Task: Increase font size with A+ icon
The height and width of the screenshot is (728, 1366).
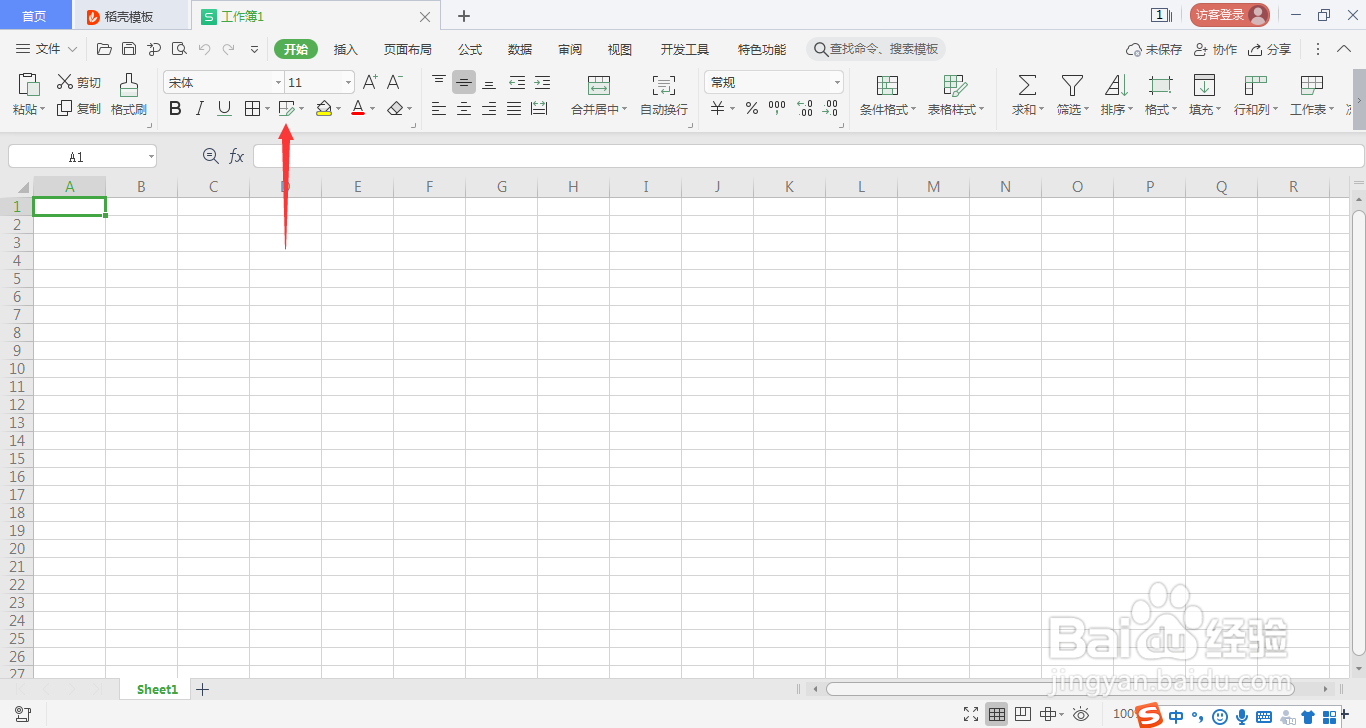Action: 370,82
